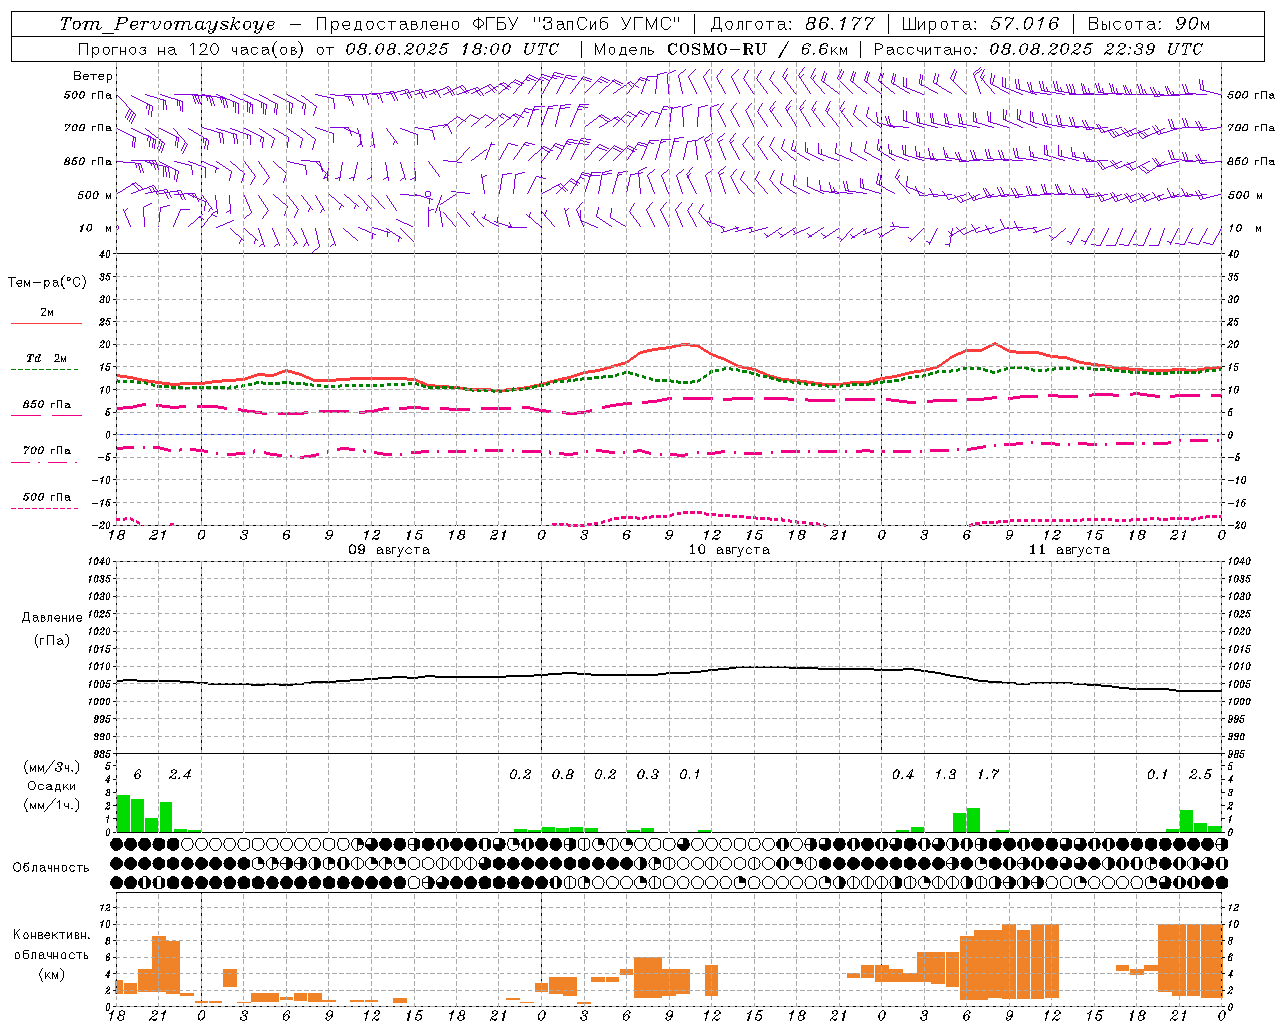Image resolution: width=1280 pixels, height=1024 pixels.
Task: Click the 09 августа date label
Action: coord(389,550)
